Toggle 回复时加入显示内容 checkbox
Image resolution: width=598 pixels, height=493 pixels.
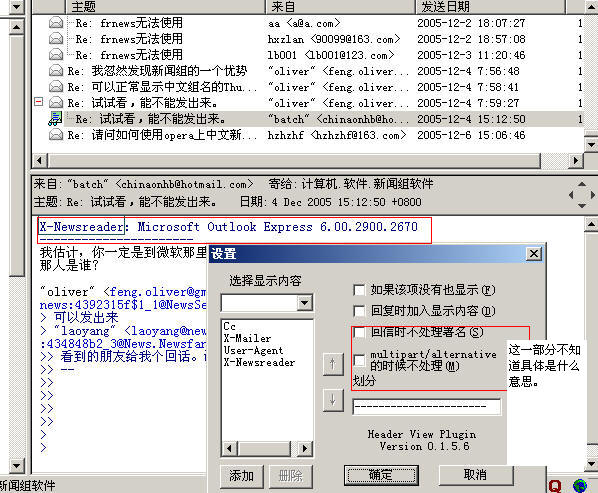[359, 311]
